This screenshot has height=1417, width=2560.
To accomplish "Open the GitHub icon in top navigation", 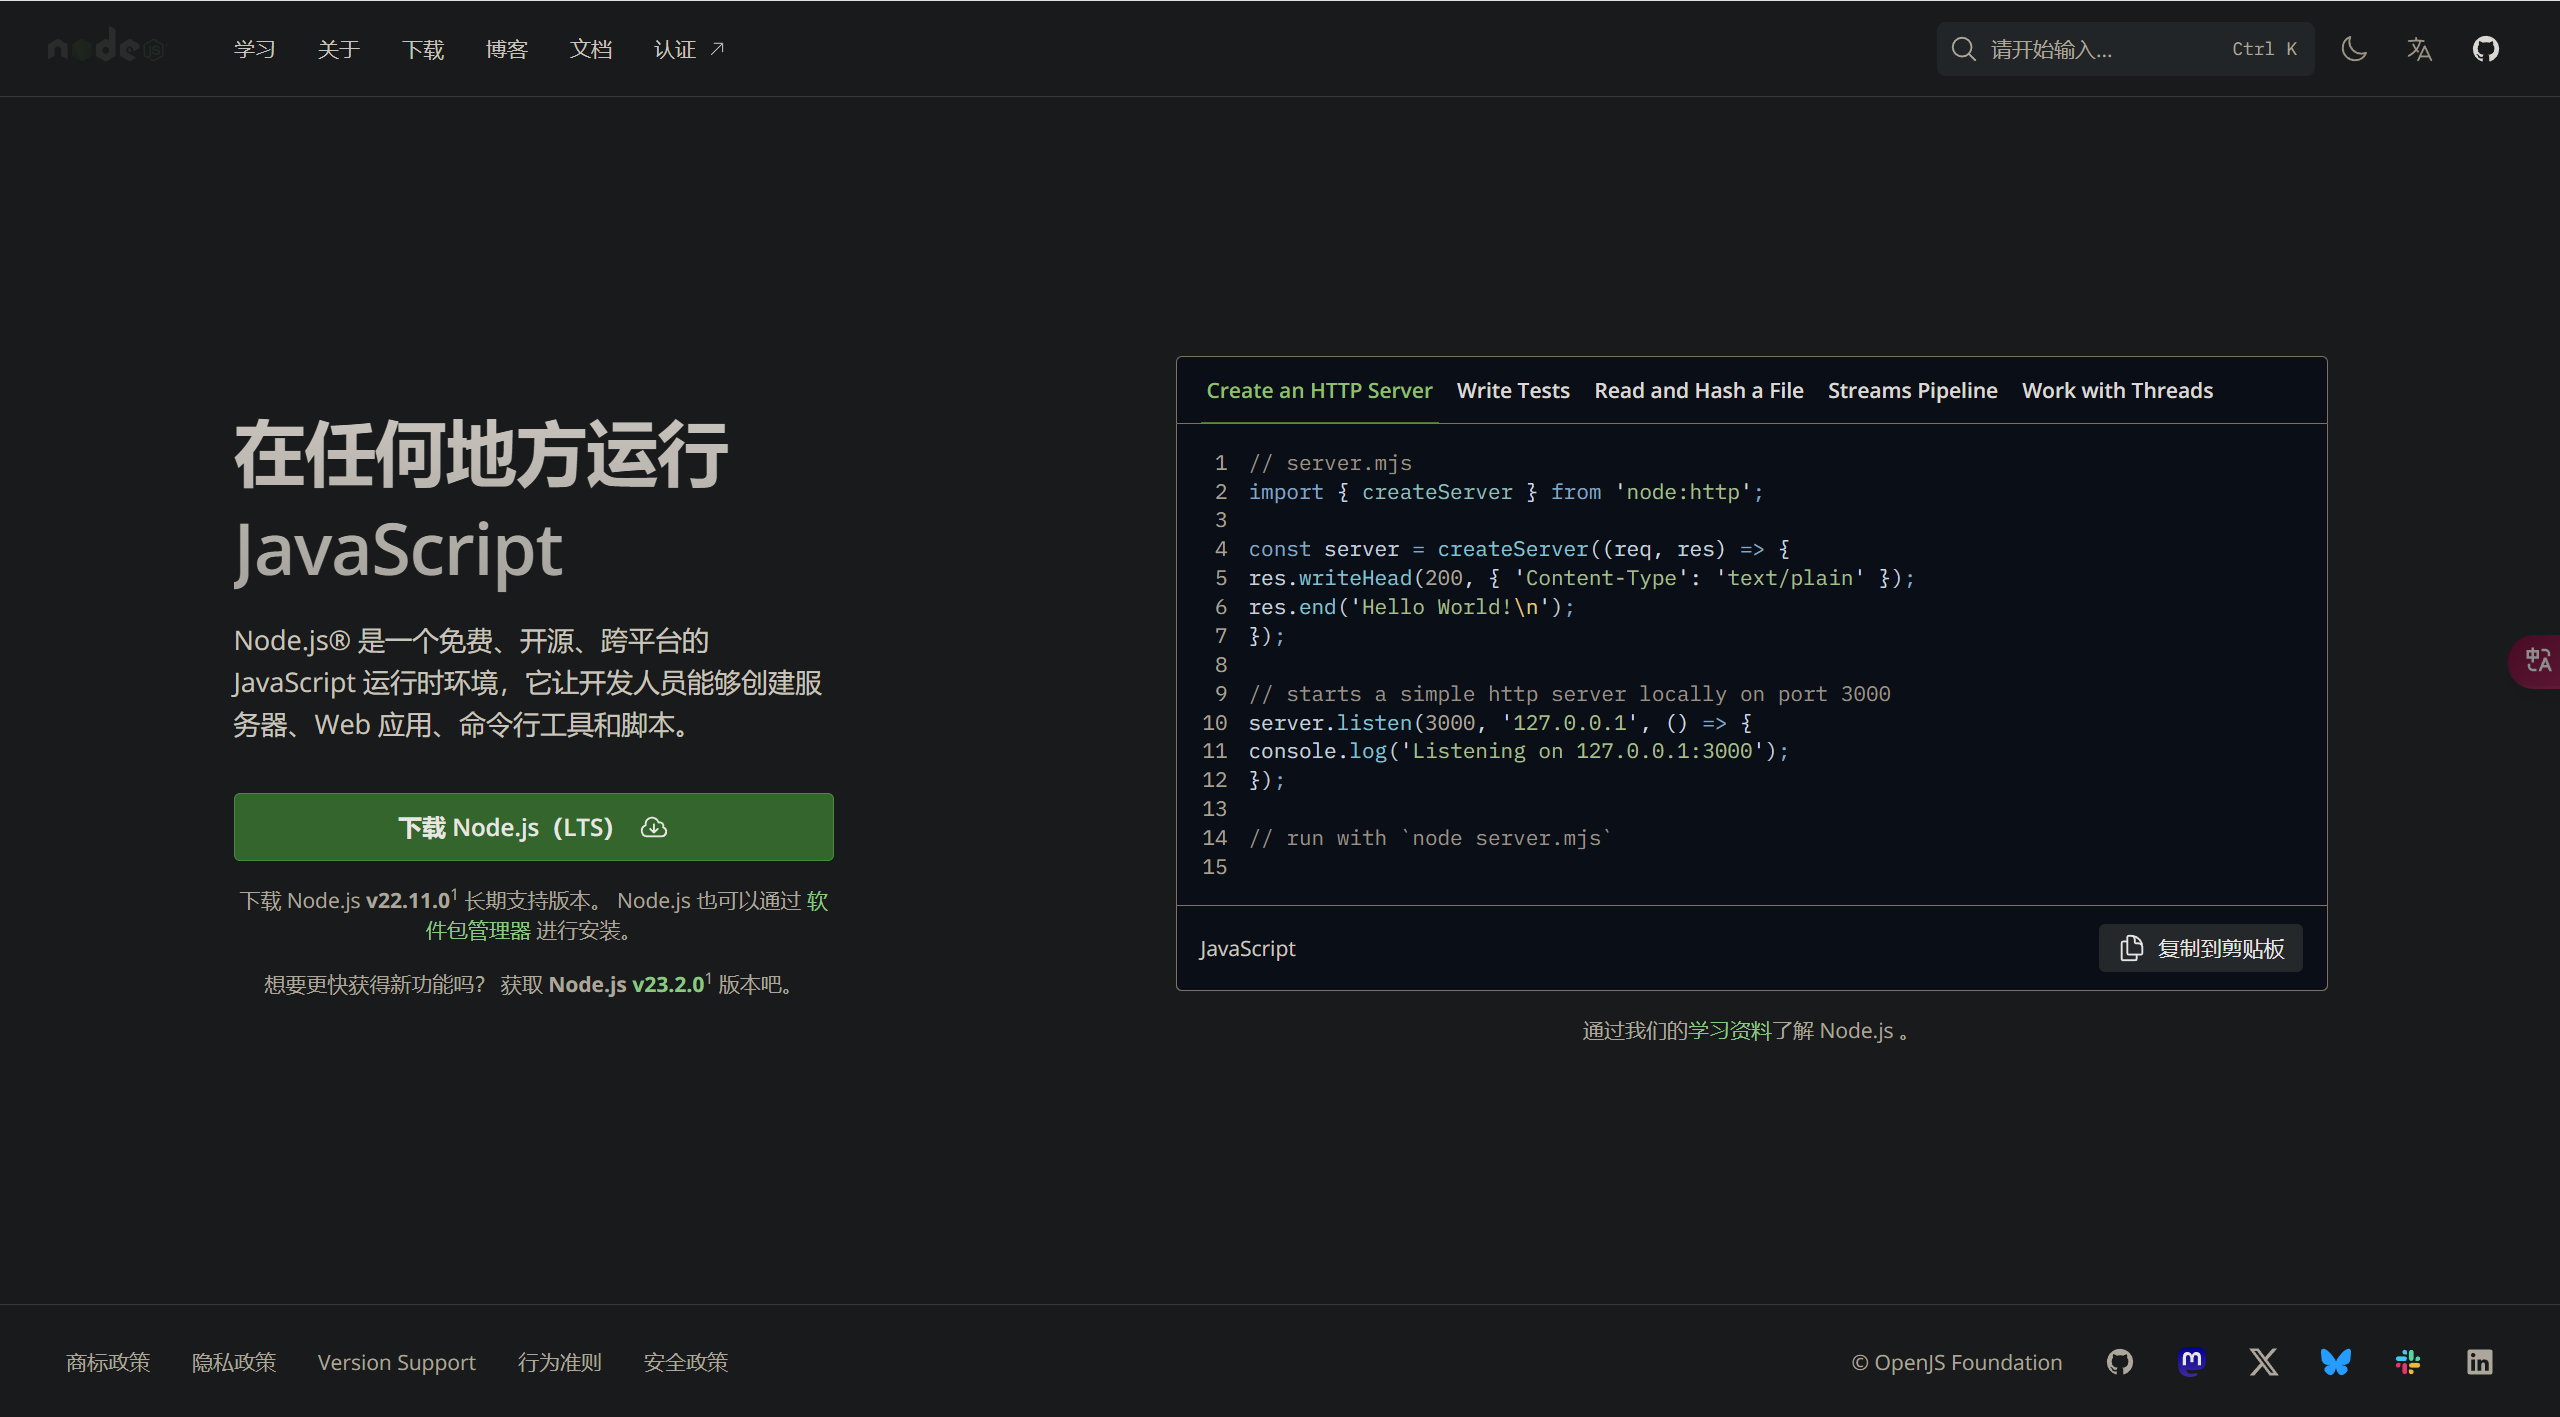I will pyautogui.click(x=2485, y=49).
